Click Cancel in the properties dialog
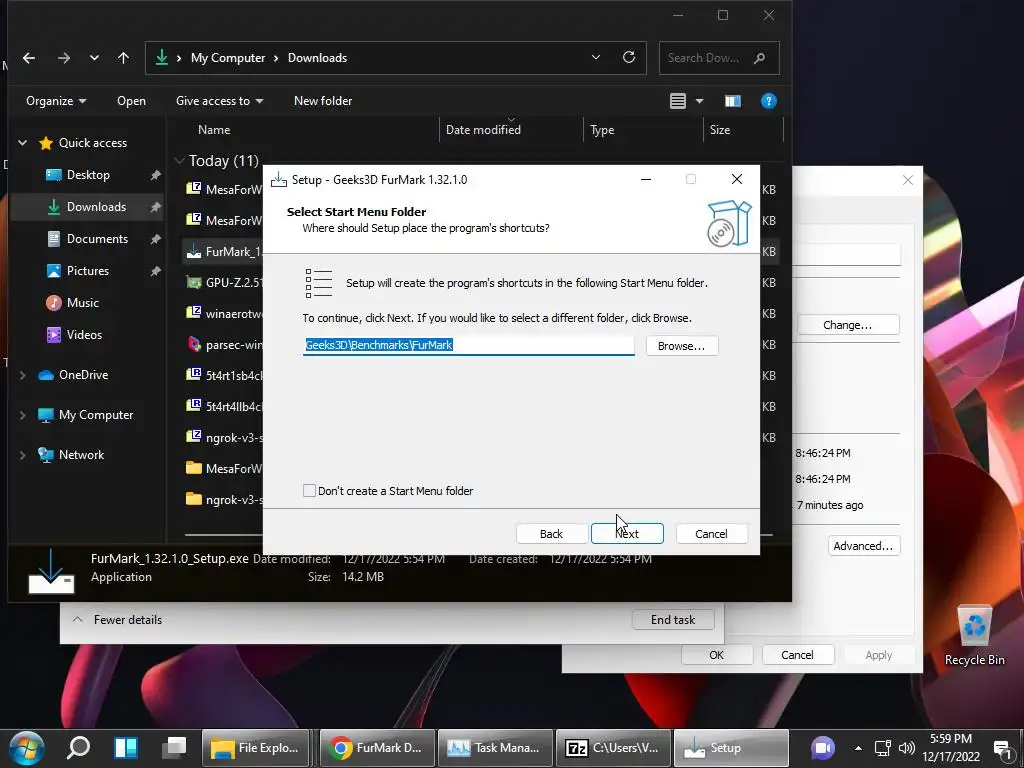The width and height of the screenshot is (1024, 768). pos(797,654)
